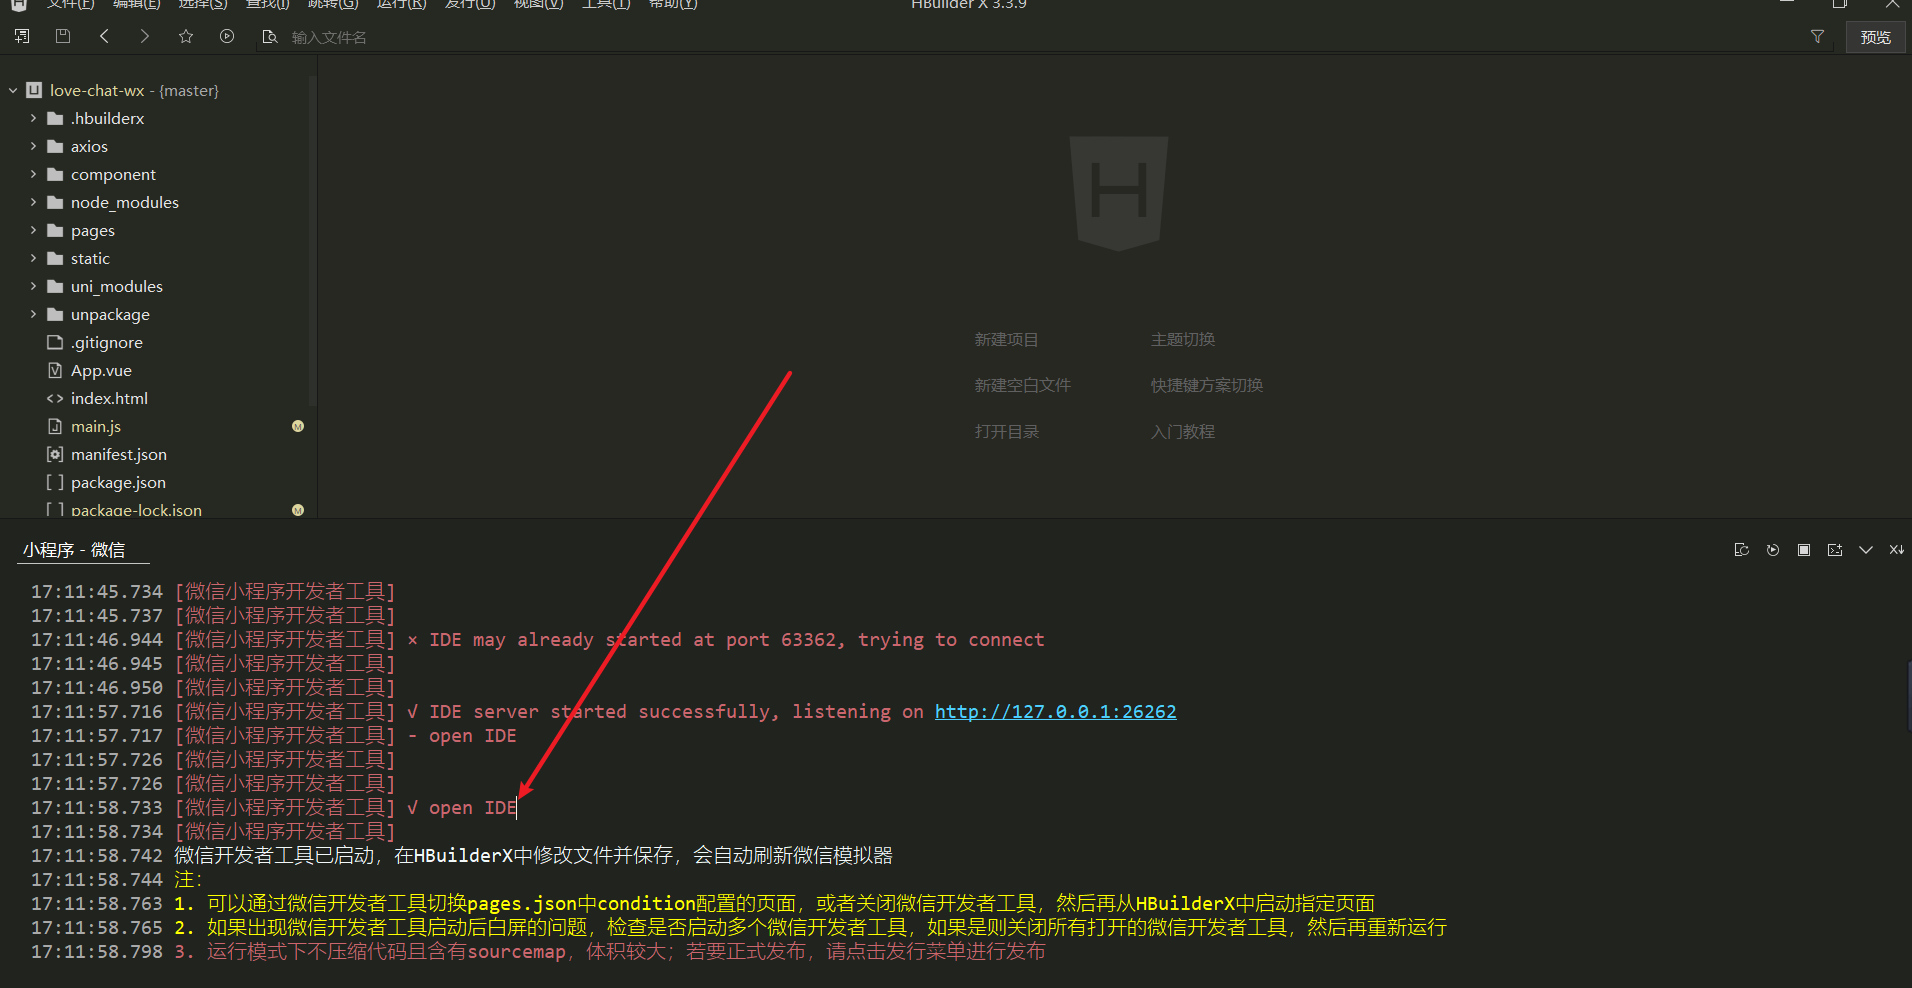This screenshot has width=1912, height=988.
Task: Click log line 'IDE may already started at port 63362'
Action: tap(736, 640)
